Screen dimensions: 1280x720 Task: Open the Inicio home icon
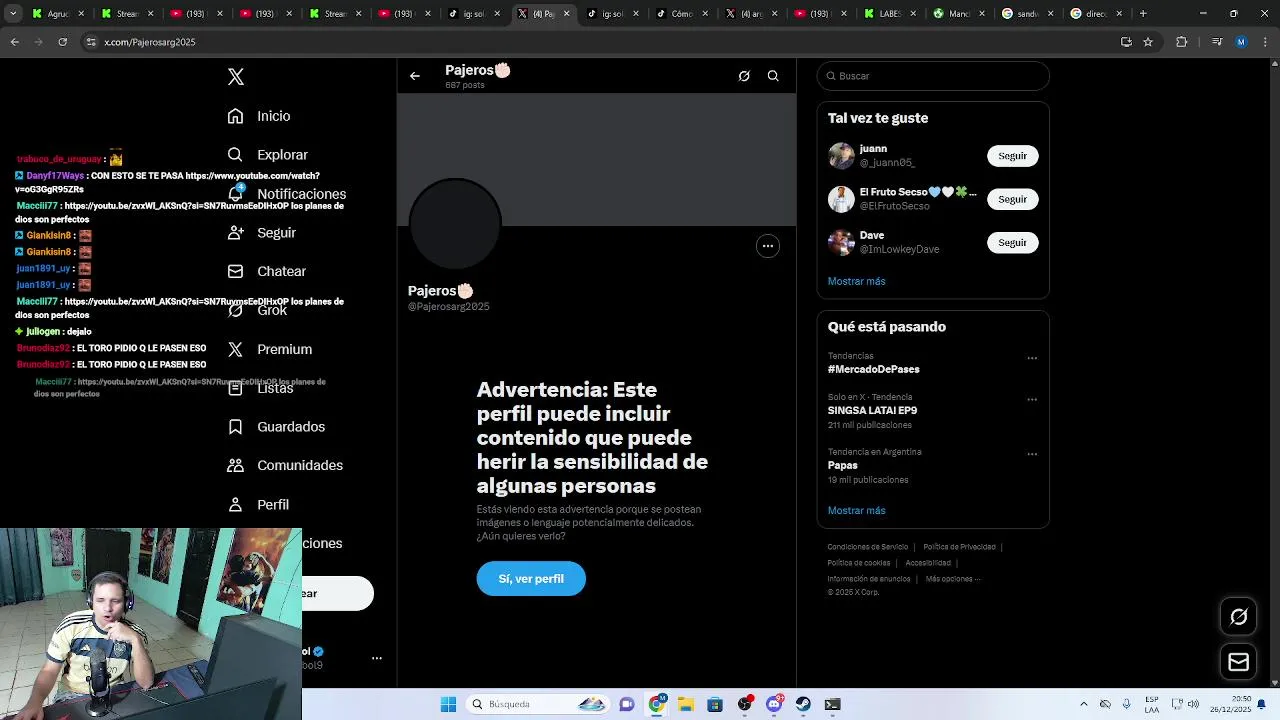235,116
